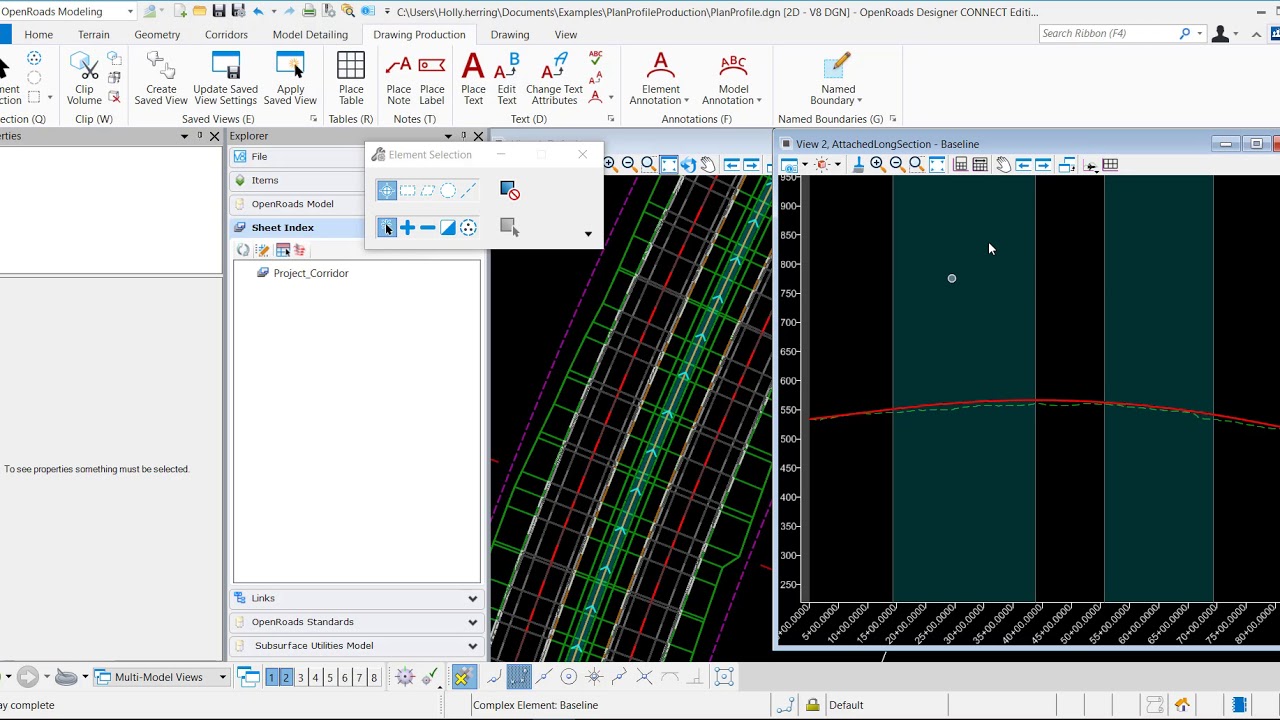Open the File section in Explorer
1280x720 pixels.
pyautogui.click(x=298, y=157)
